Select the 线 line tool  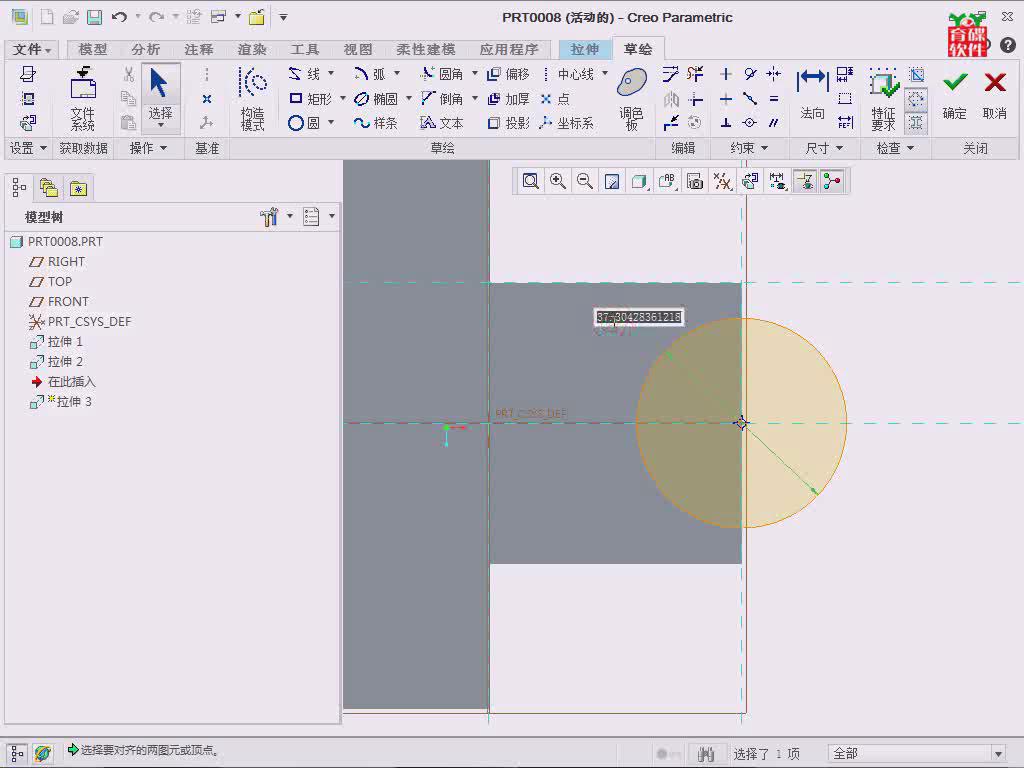pyautogui.click(x=305, y=74)
